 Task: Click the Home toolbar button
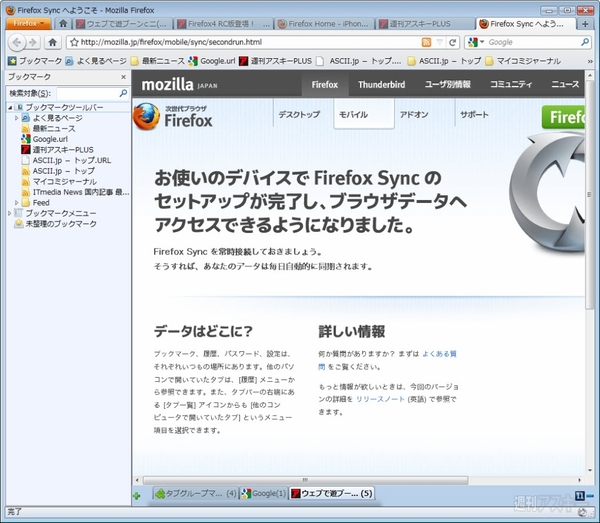click(x=53, y=42)
